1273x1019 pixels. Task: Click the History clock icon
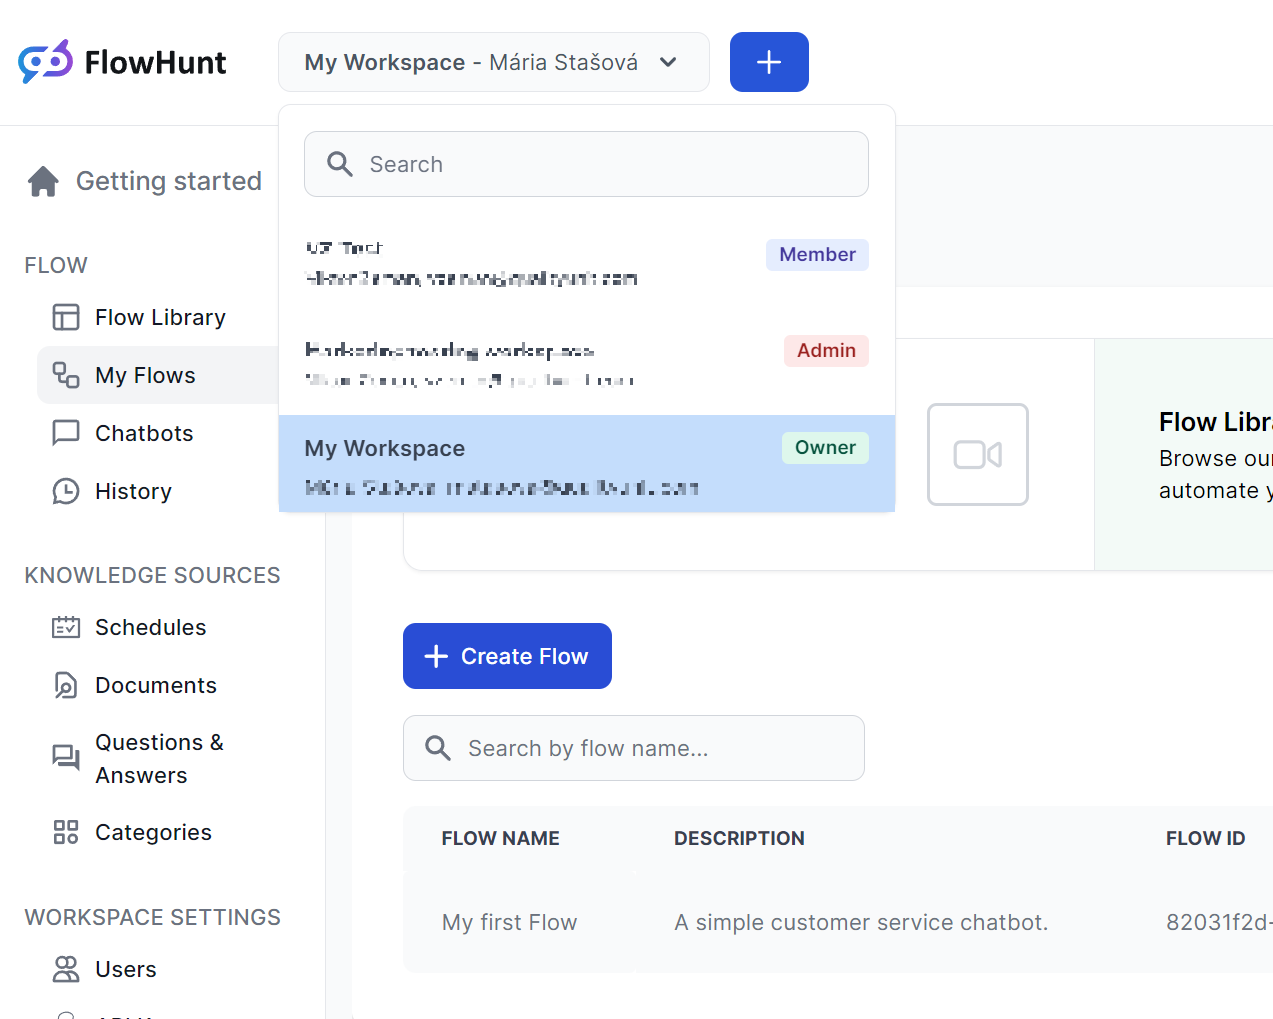[66, 490]
